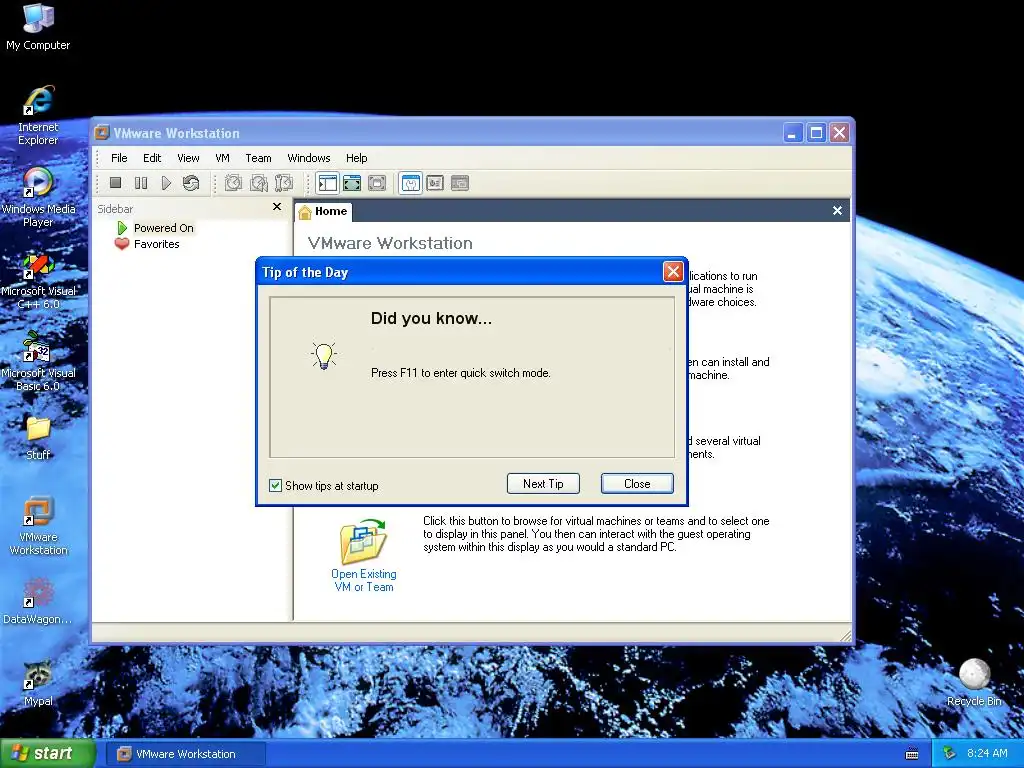Click Open Existing VM or Team link
Image resolution: width=1024 pixels, height=768 pixels.
click(x=364, y=580)
